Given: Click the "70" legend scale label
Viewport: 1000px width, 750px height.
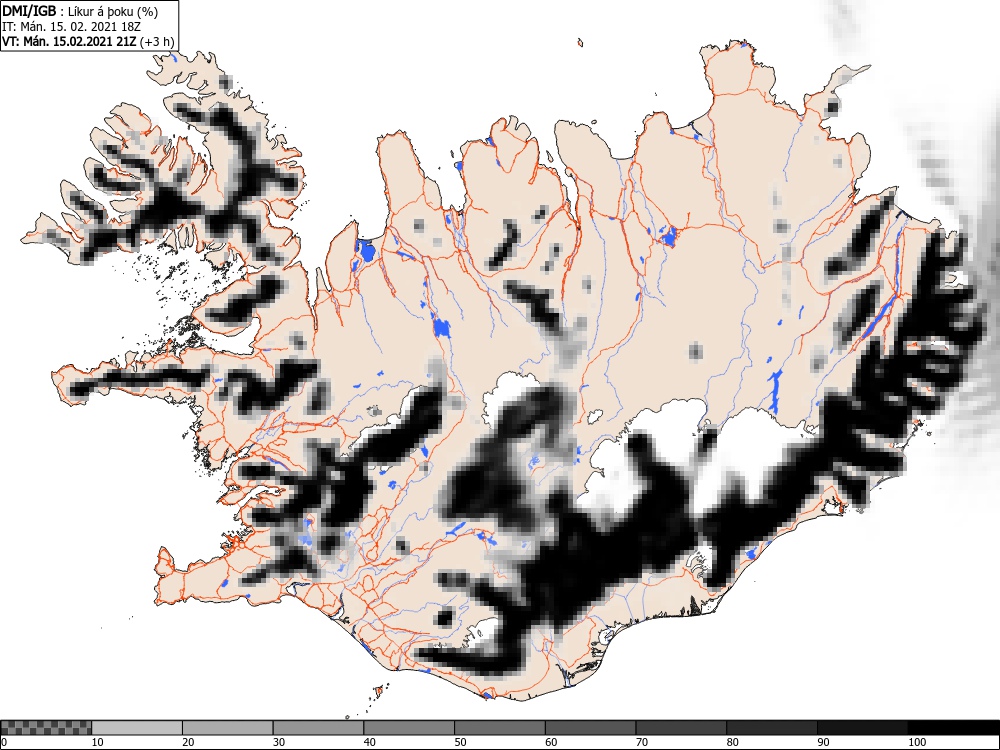Looking at the screenshot, I should 641,742.
